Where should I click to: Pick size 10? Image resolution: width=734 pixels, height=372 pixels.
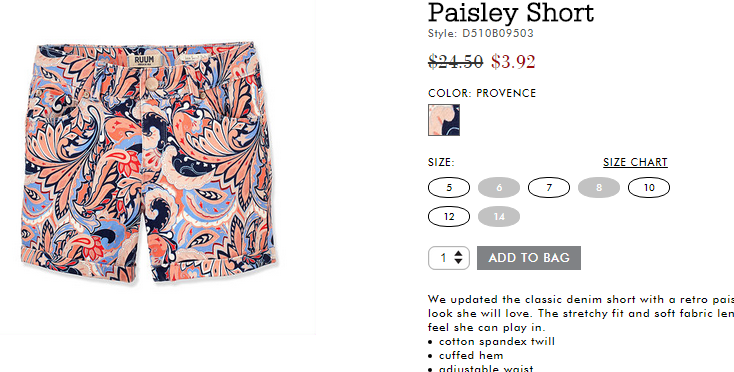coord(649,188)
